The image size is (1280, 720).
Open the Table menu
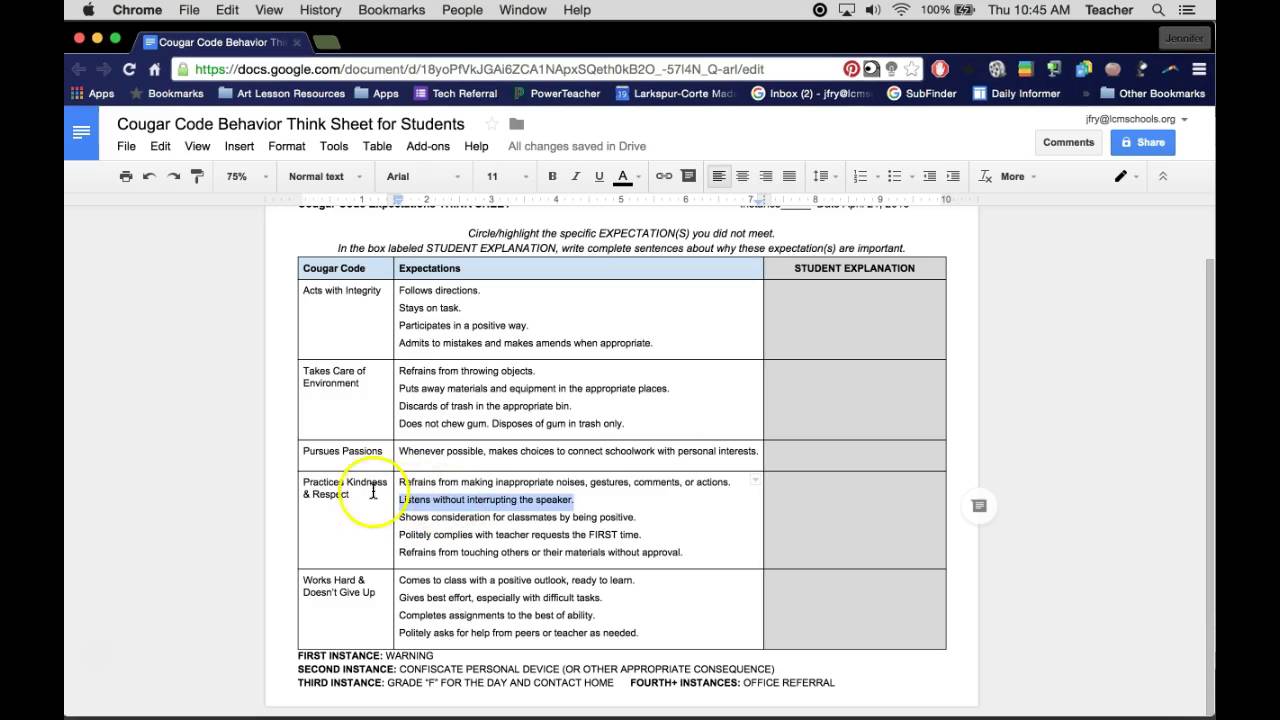coord(377,146)
